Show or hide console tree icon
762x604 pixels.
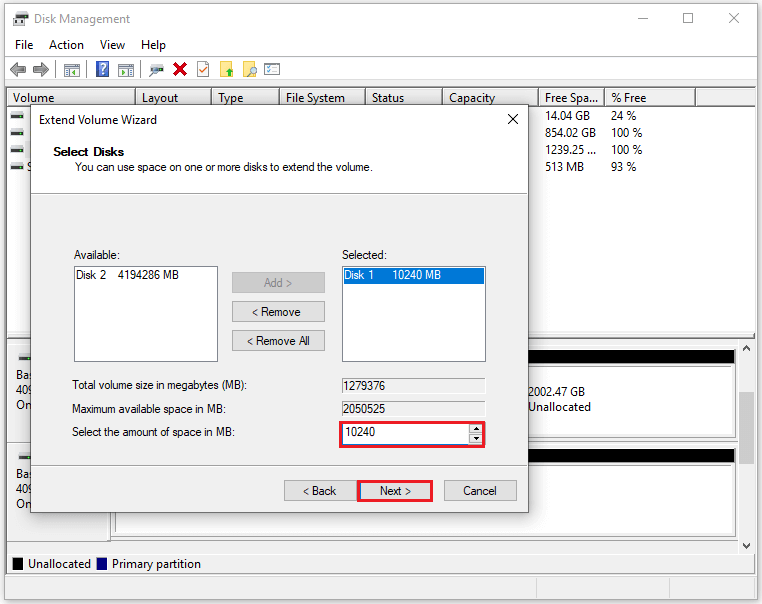[72, 70]
